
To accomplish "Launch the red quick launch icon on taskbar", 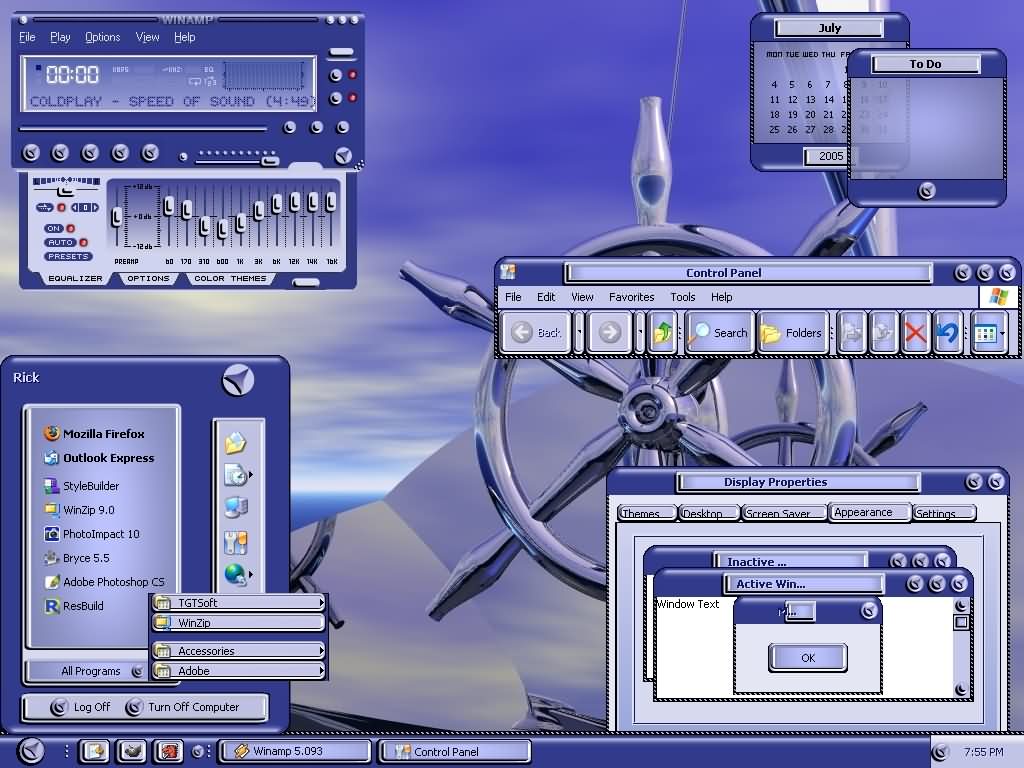I will click(x=168, y=752).
